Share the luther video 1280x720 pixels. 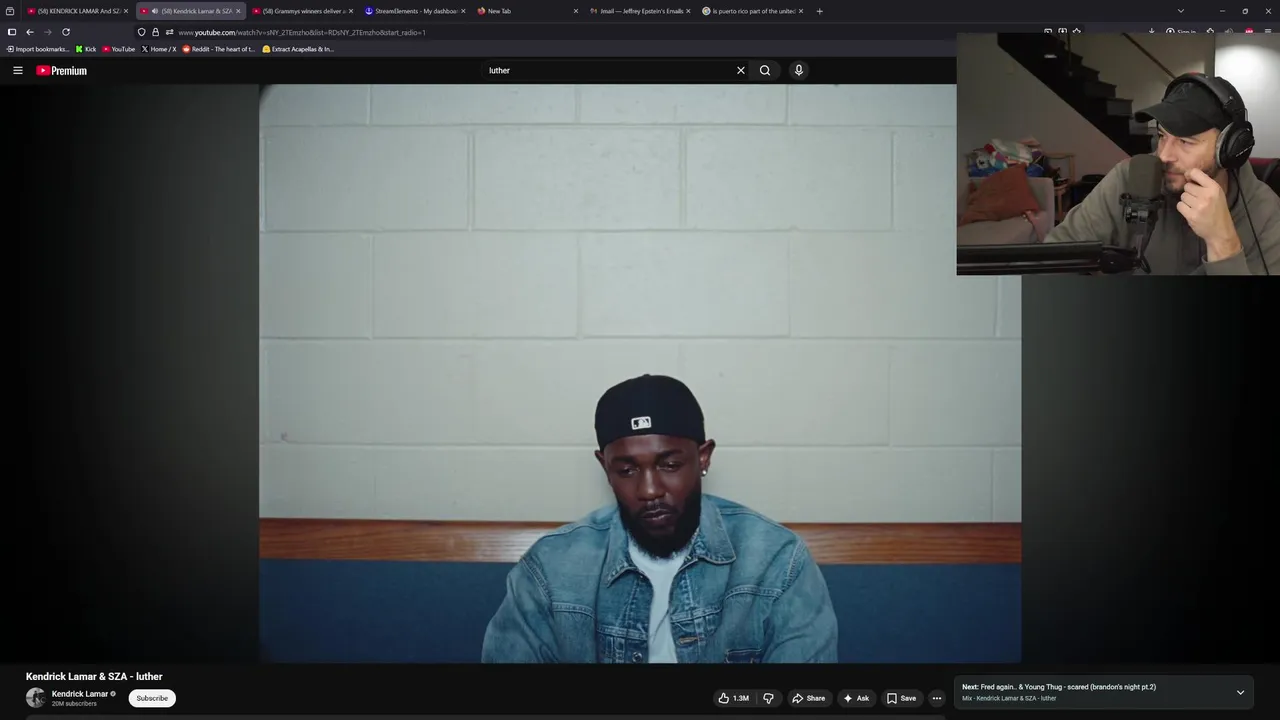coord(808,698)
